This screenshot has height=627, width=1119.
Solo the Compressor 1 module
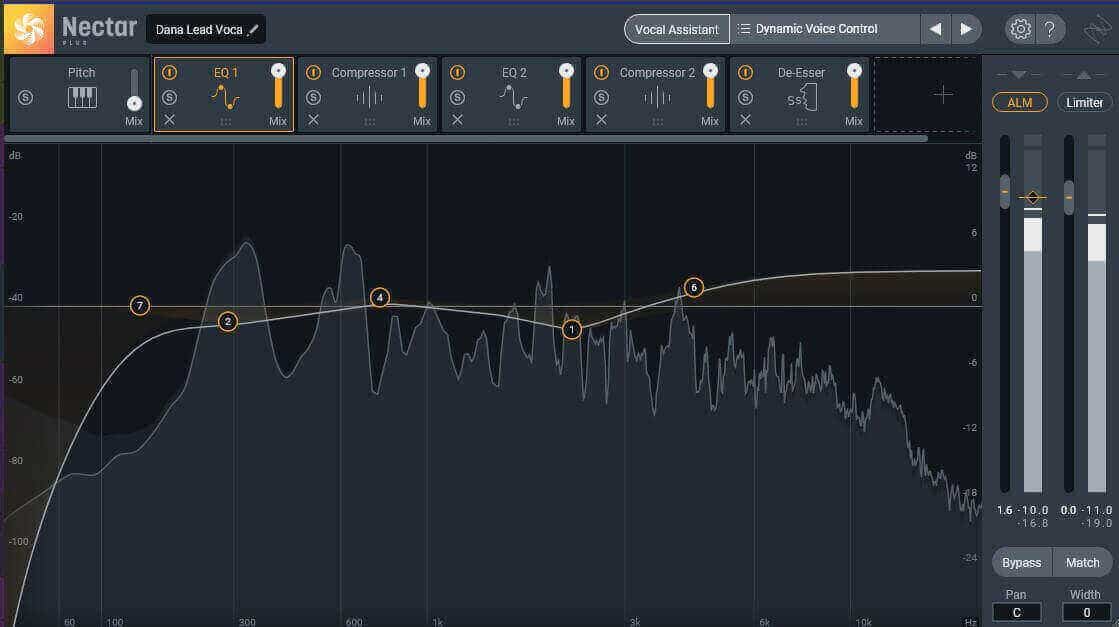(x=313, y=97)
